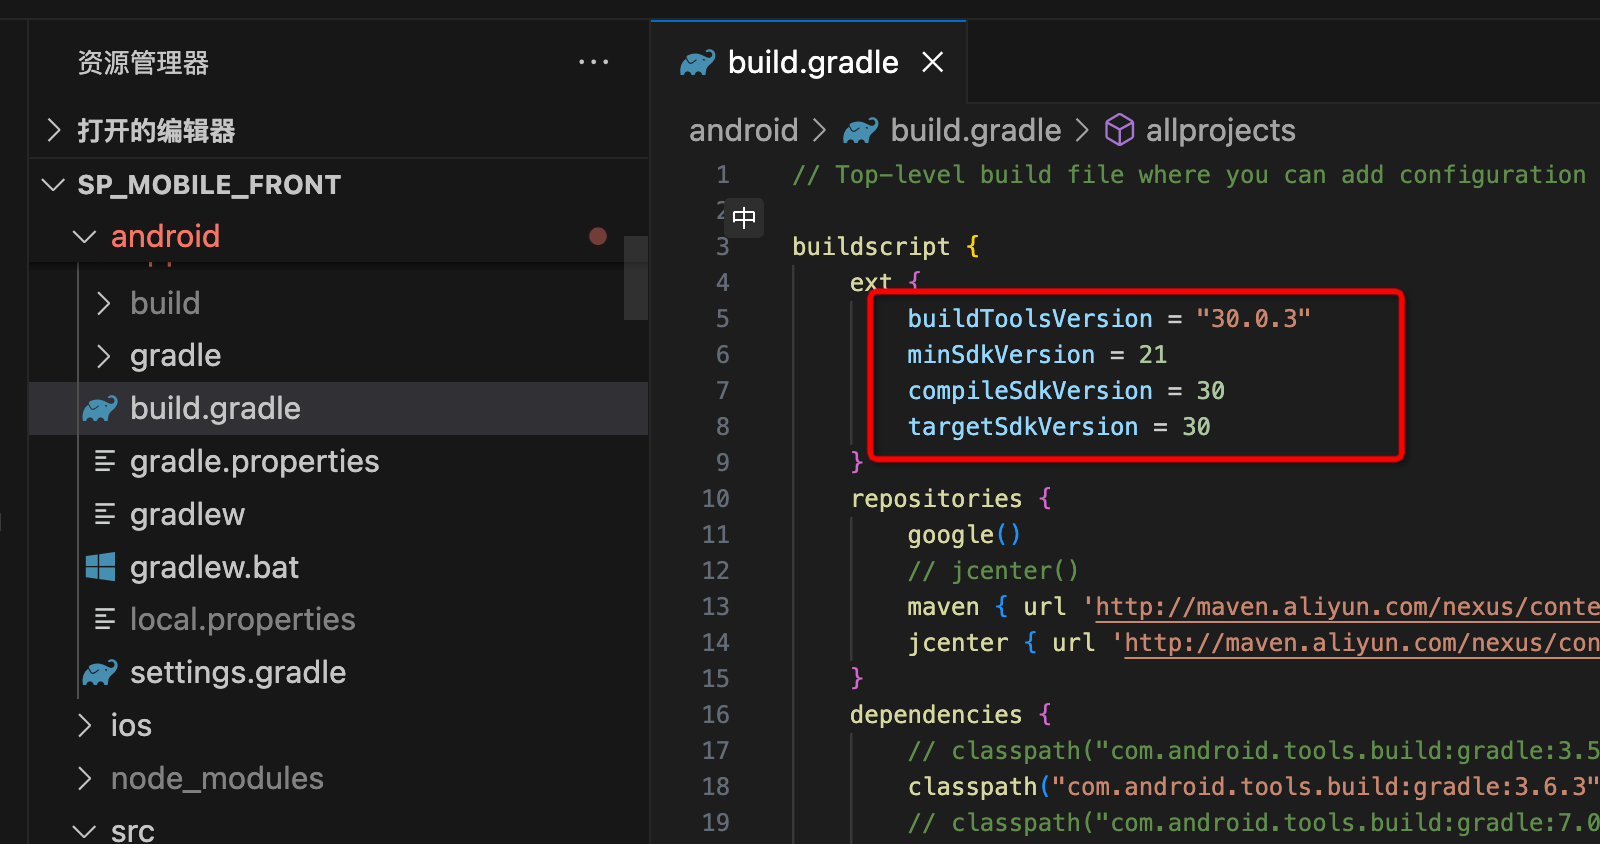Screen dimensions: 1600x844
Task: Click the 资源管理器 explorer title
Action: pos(143,63)
